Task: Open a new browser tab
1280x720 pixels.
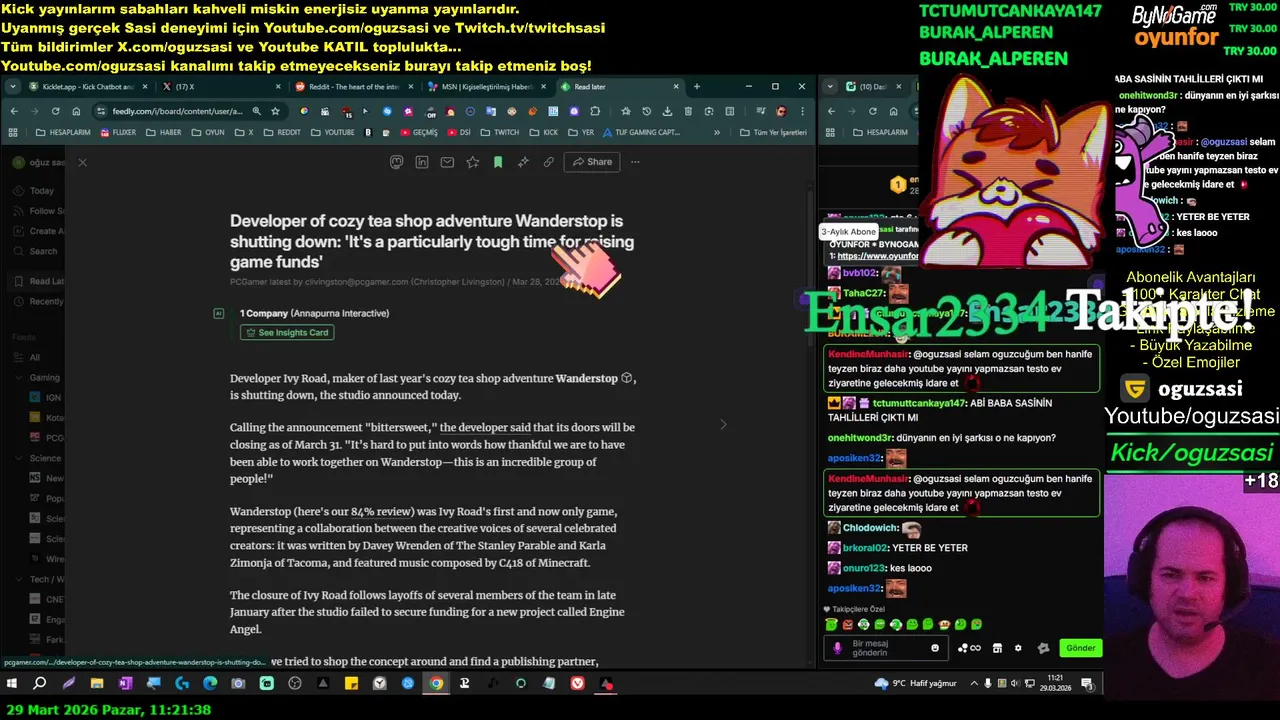Action: click(697, 87)
